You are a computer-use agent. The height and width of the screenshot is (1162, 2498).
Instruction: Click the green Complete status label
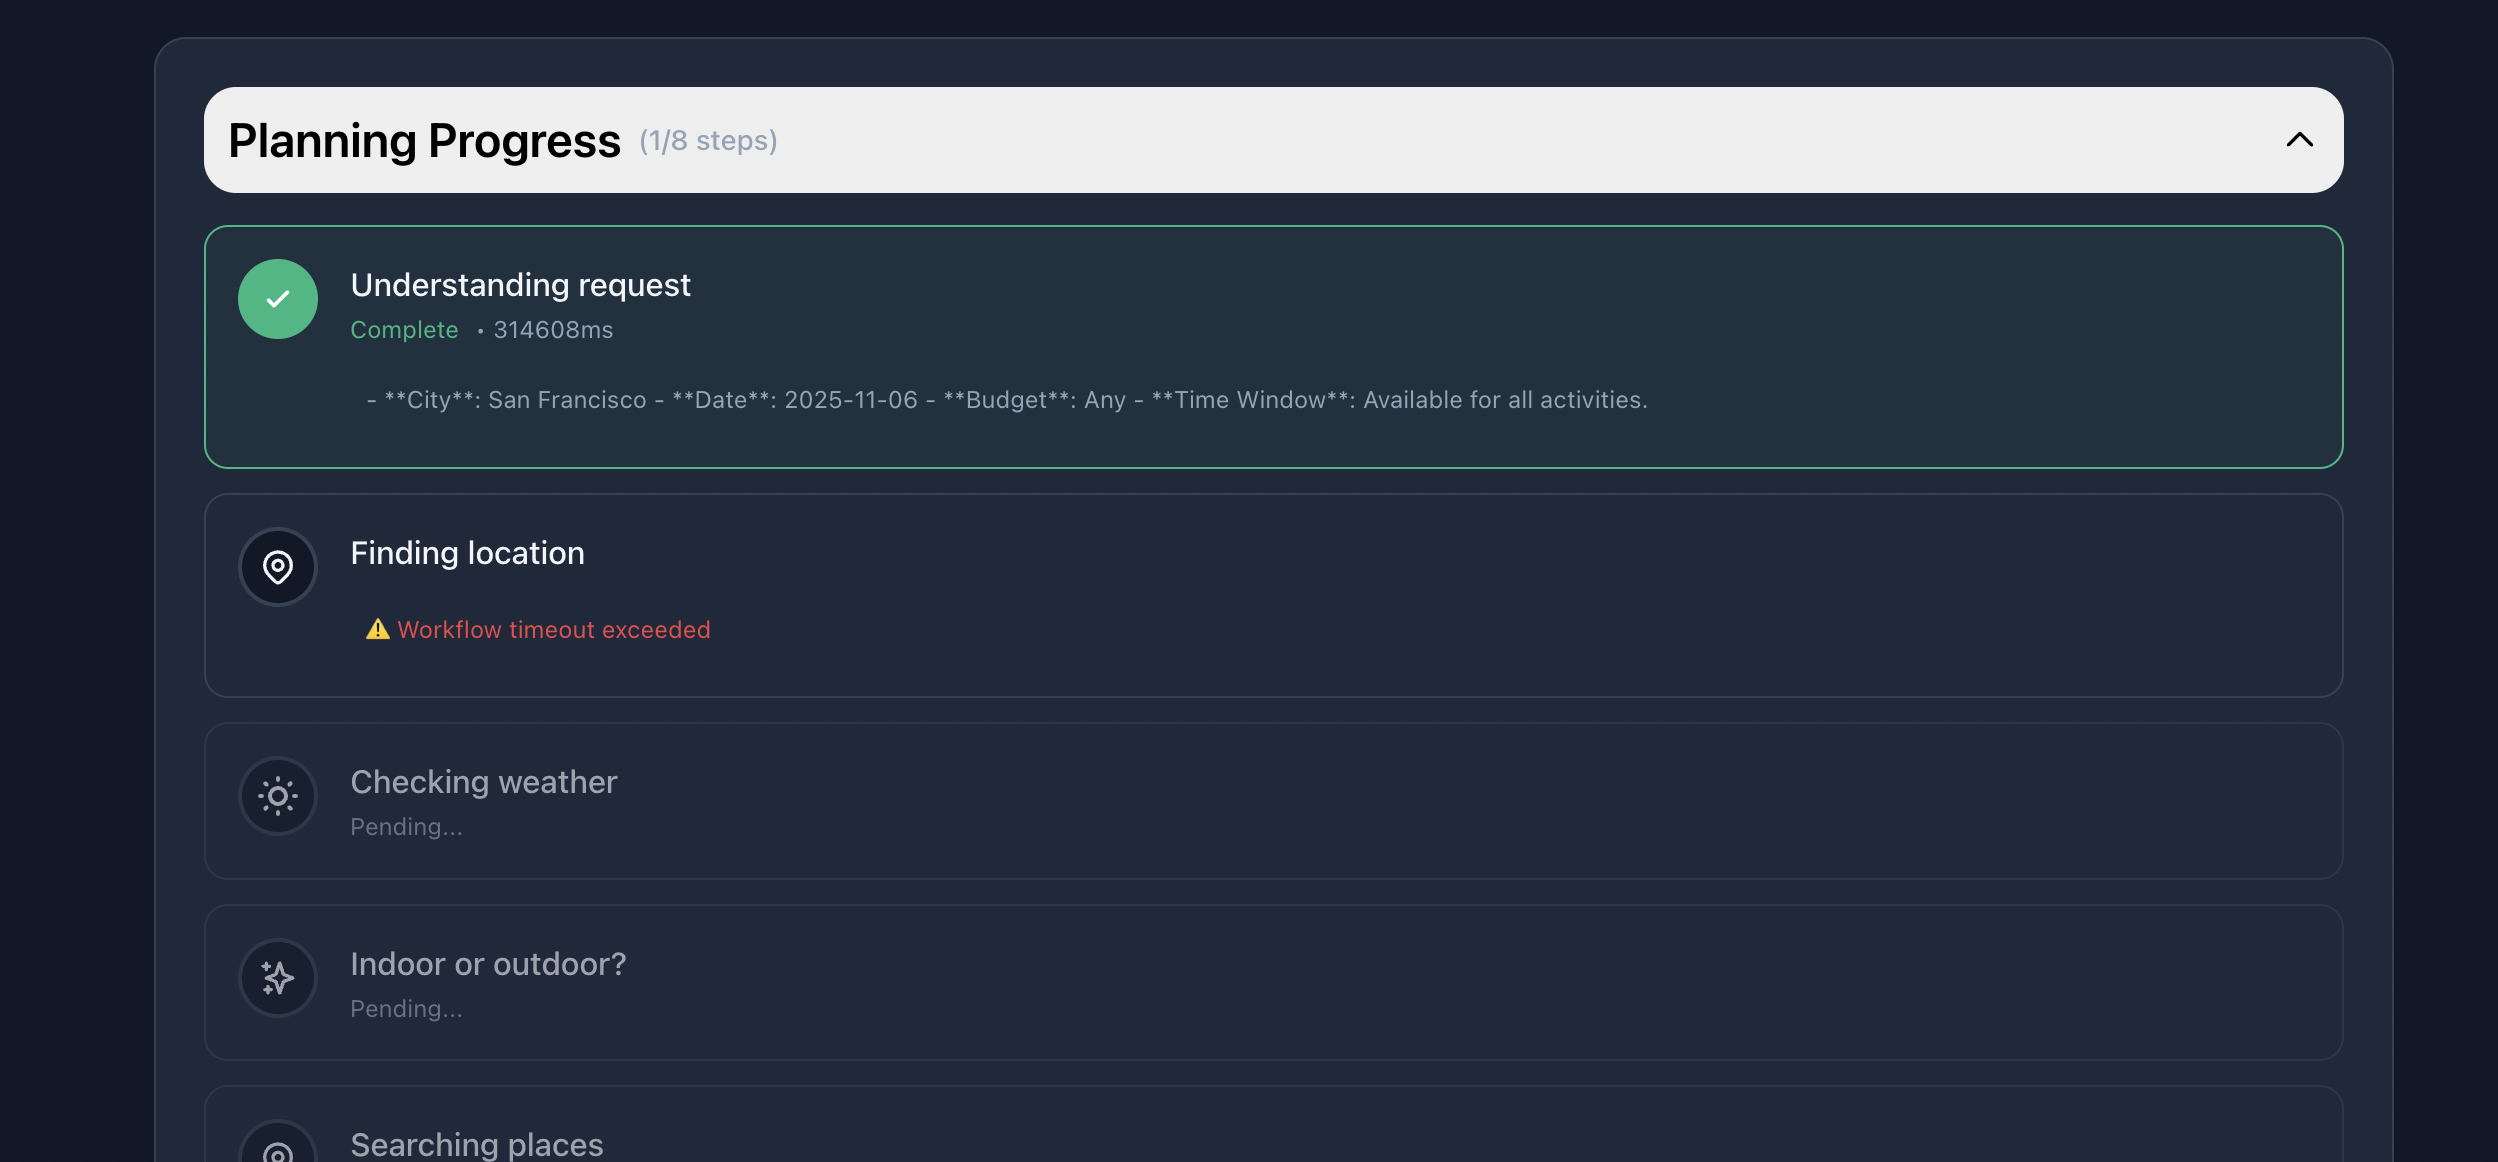point(404,330)
